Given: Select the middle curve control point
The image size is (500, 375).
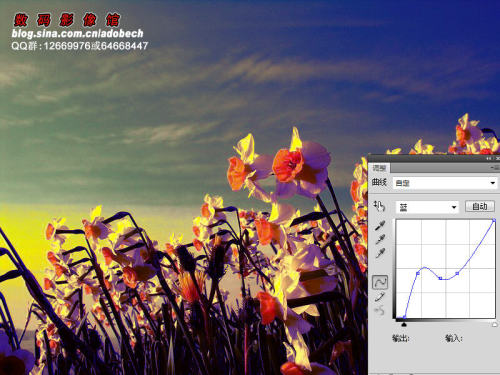Looking at the screenshot, I should point(441,278).
